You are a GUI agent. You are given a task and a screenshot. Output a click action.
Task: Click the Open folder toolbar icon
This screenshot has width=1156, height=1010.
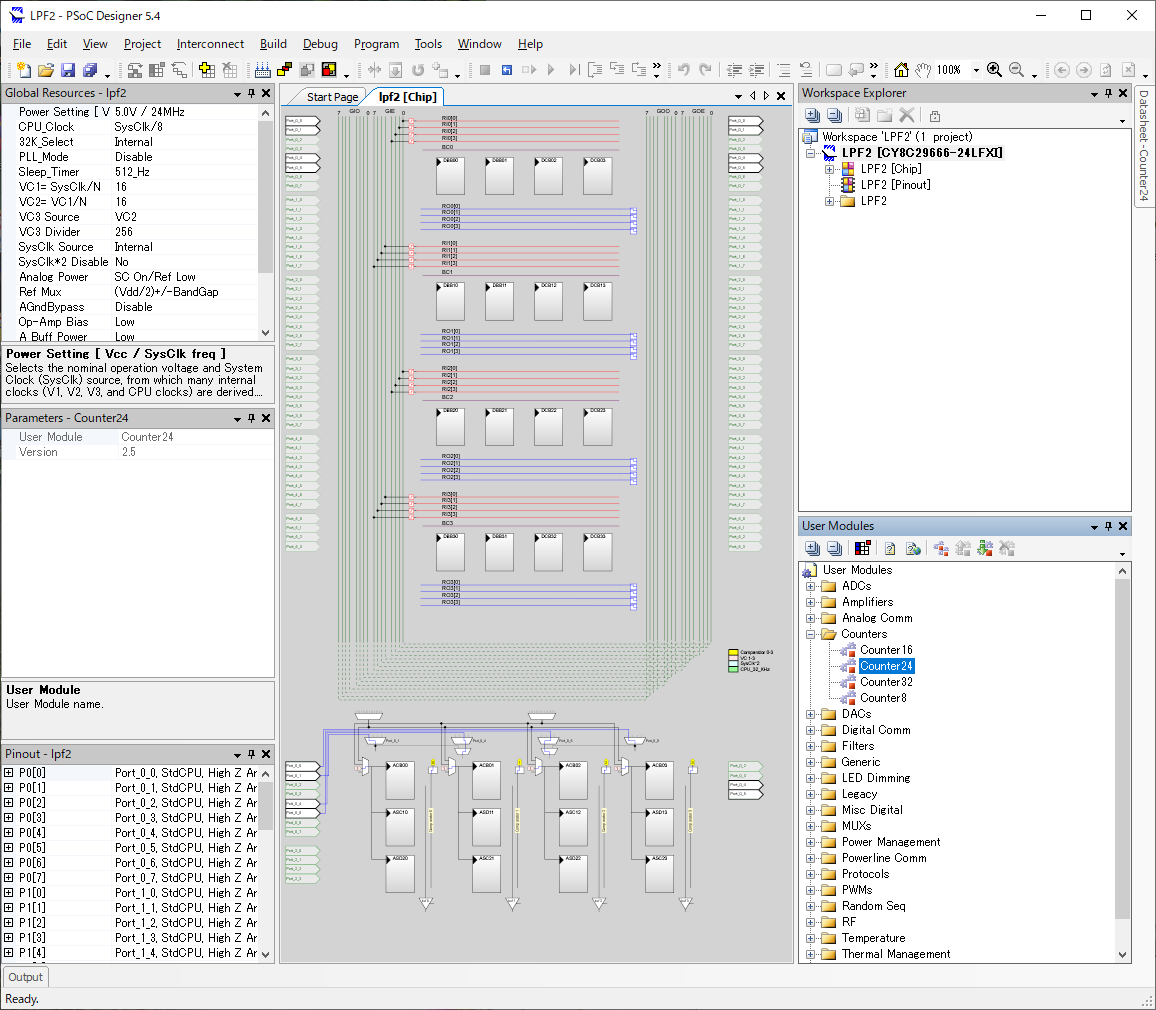(x=46, y=70)
